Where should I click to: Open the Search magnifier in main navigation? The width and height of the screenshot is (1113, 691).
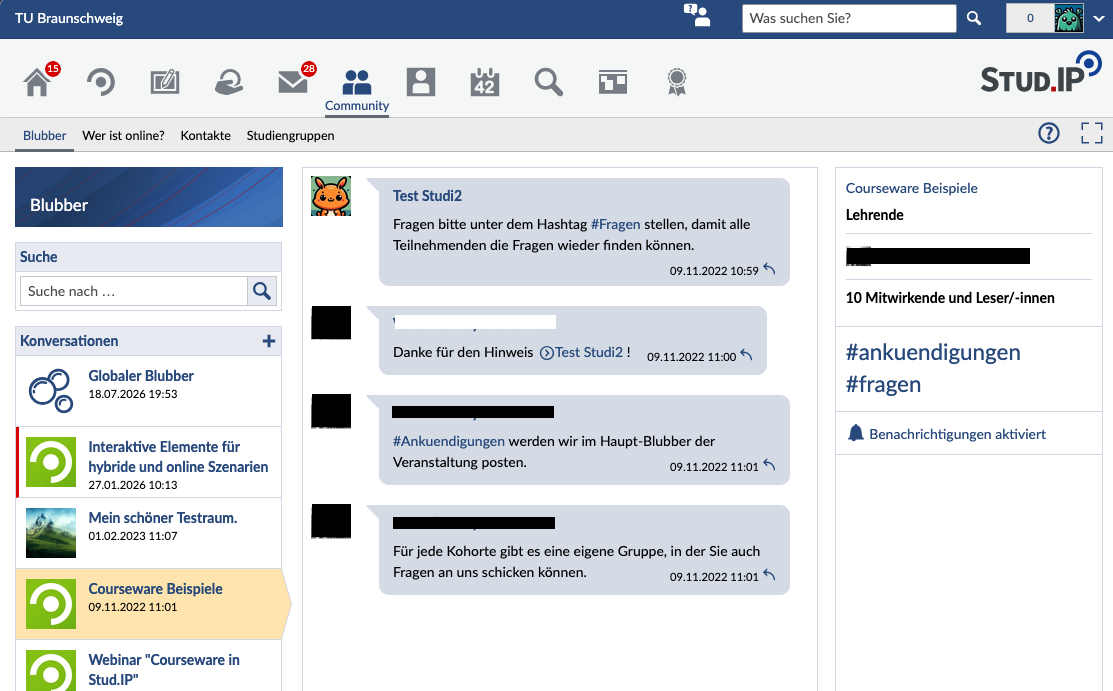coord(549,82)
